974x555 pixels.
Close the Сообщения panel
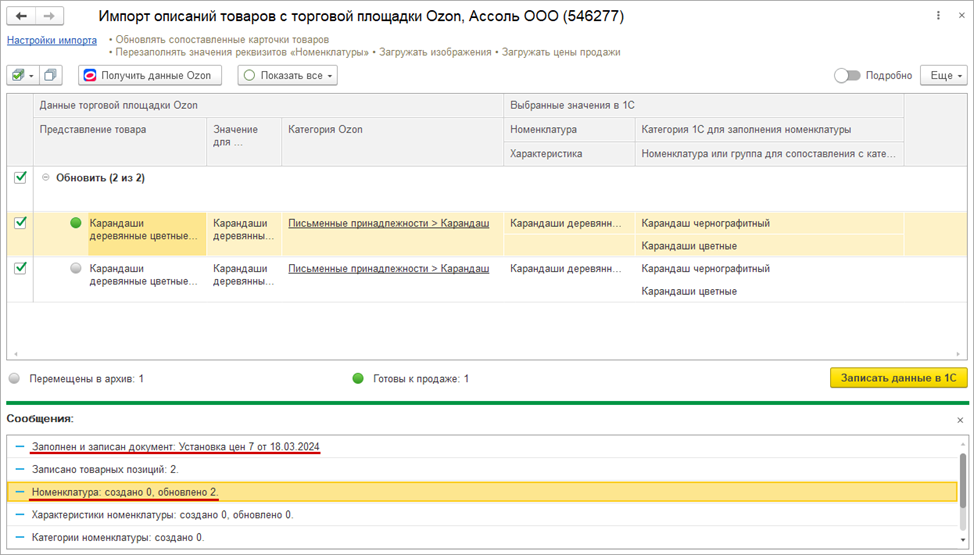coord(960,420)
